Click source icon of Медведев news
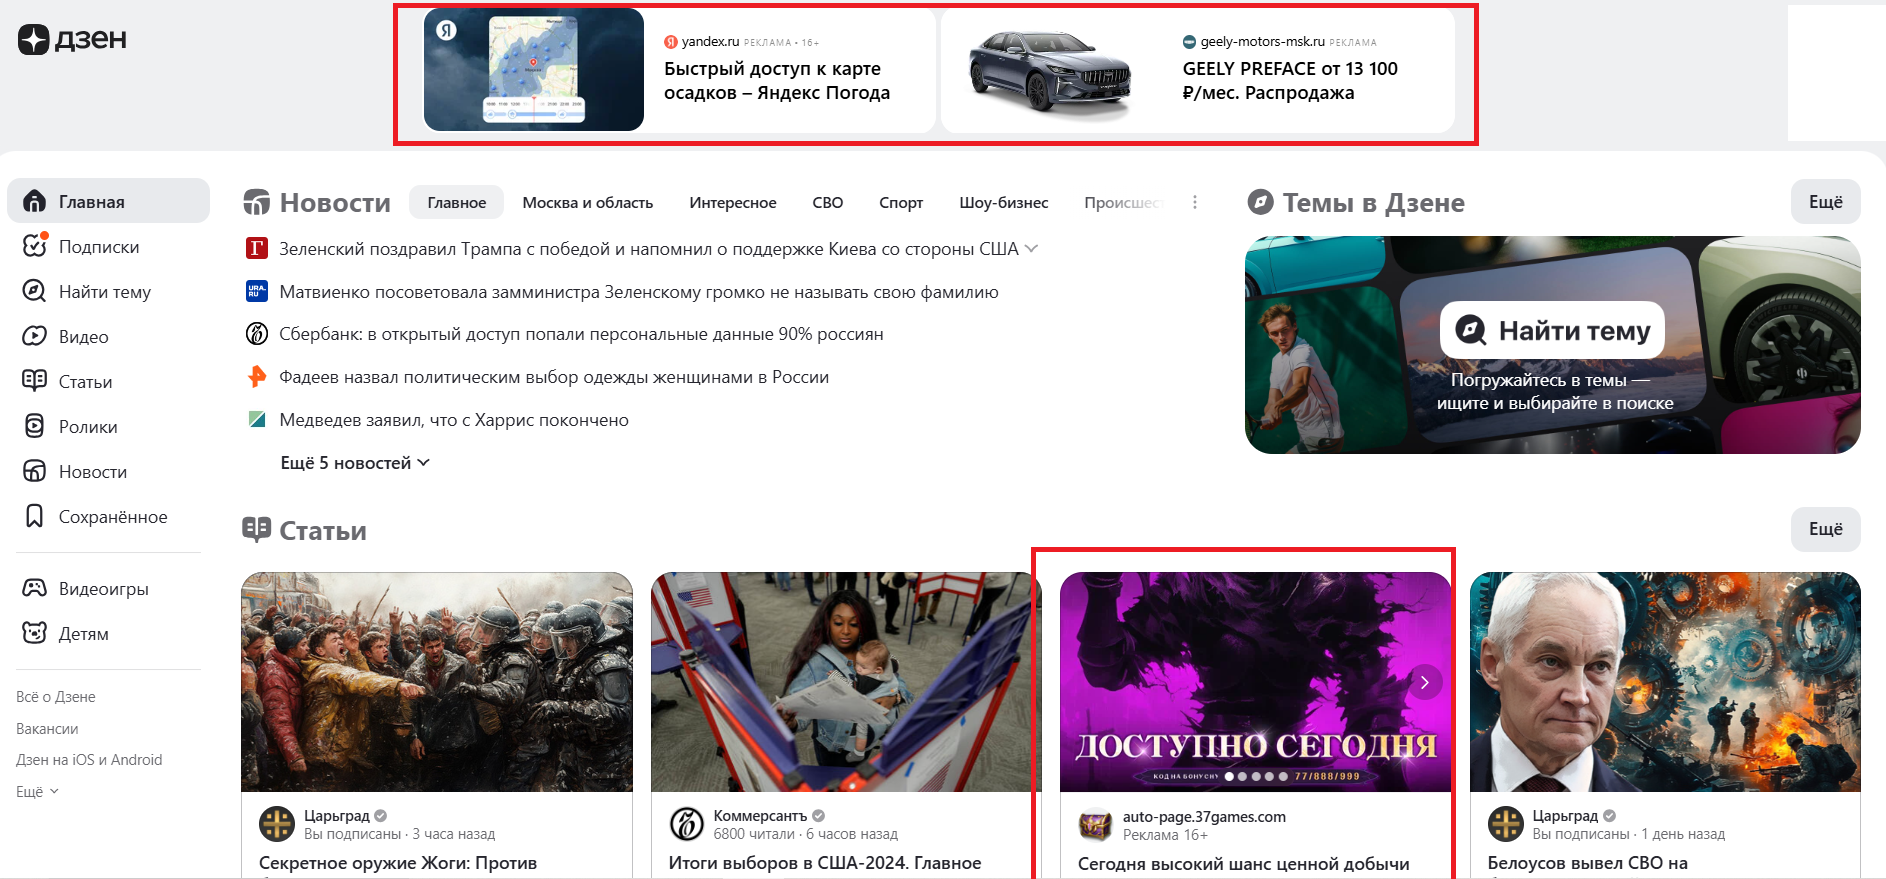Viewport: 1886px width, 879px height. [x=257, y=419]
